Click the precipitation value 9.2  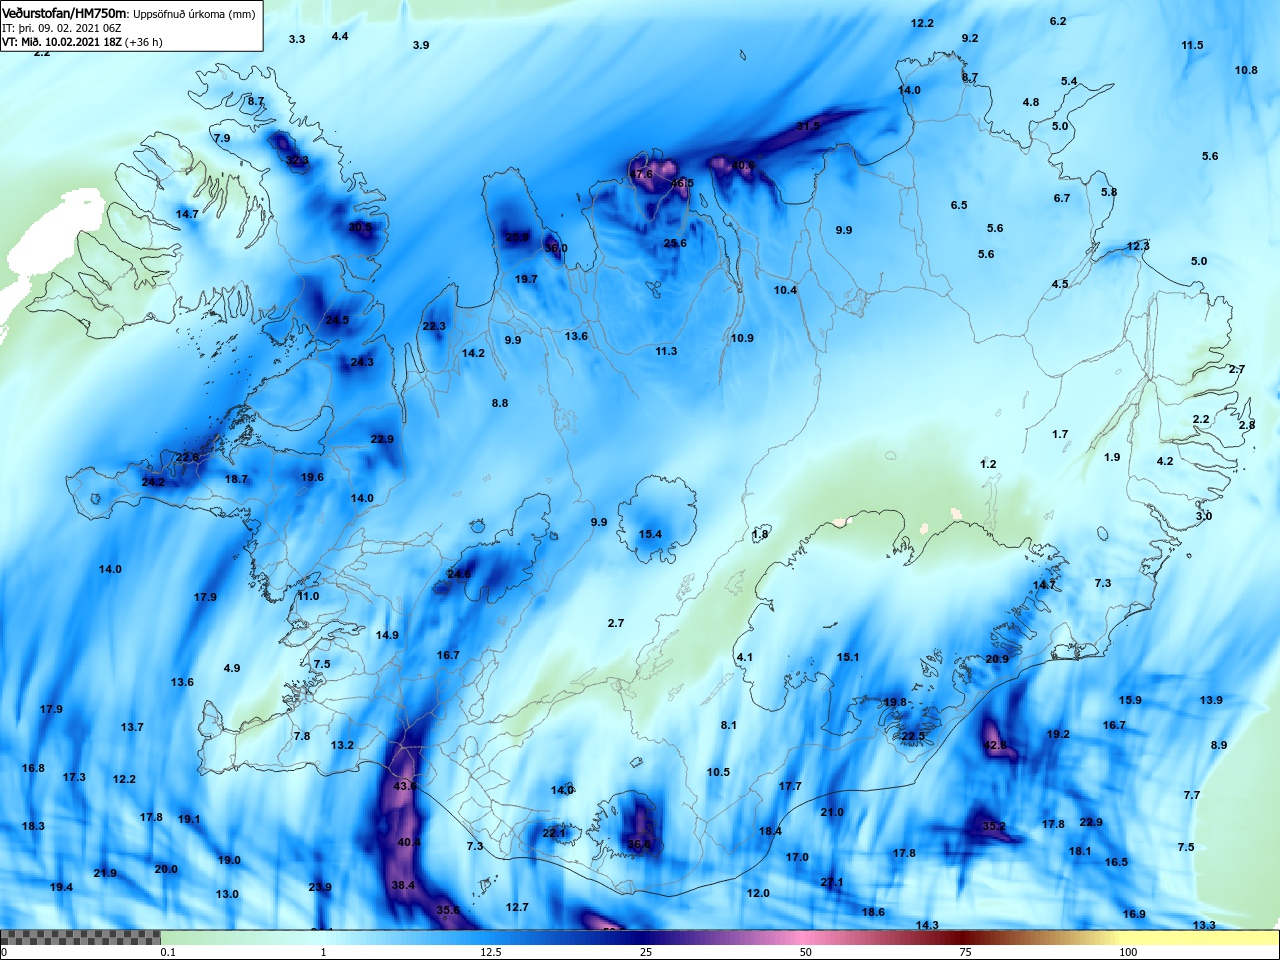tap(970, 38)
